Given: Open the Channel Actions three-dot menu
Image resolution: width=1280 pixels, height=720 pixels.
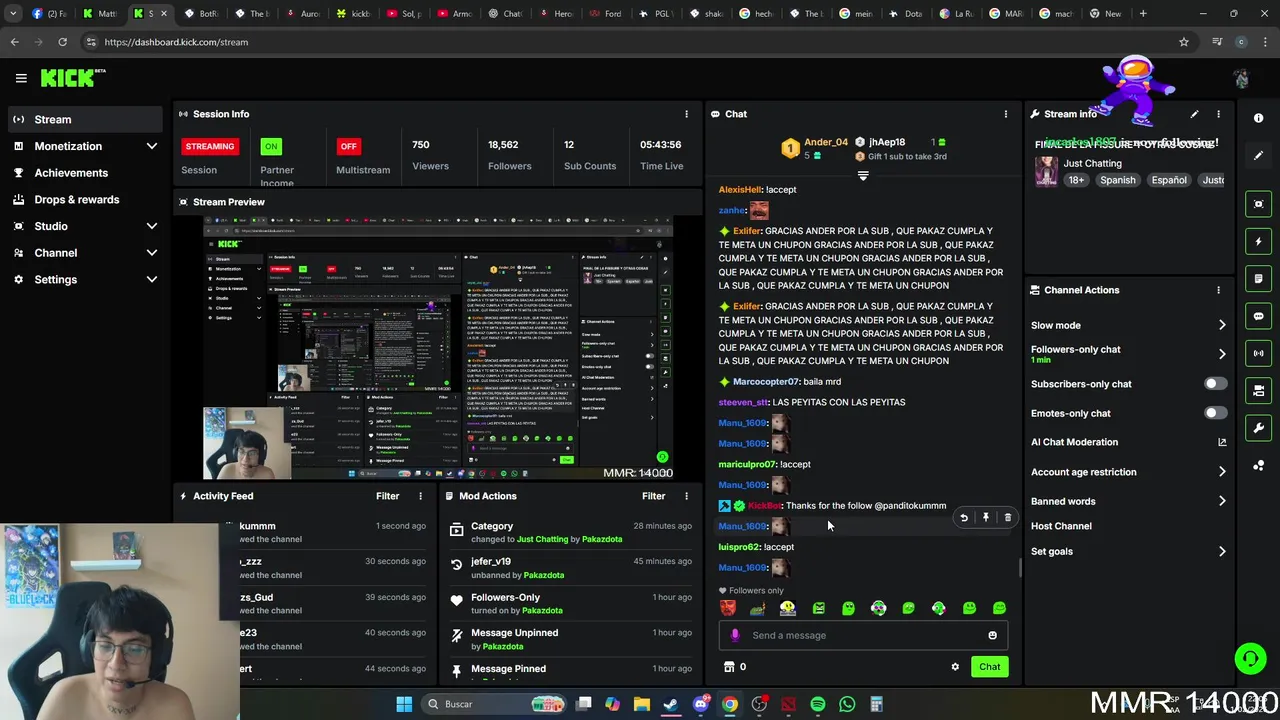Looking at the screenshot, I should 1218,290.
